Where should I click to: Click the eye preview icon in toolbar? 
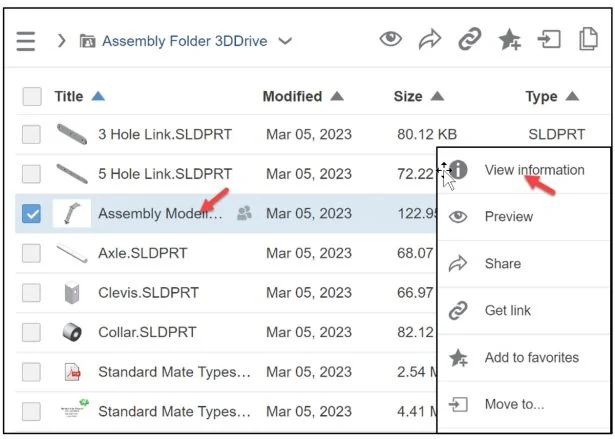tap(390, 40)
